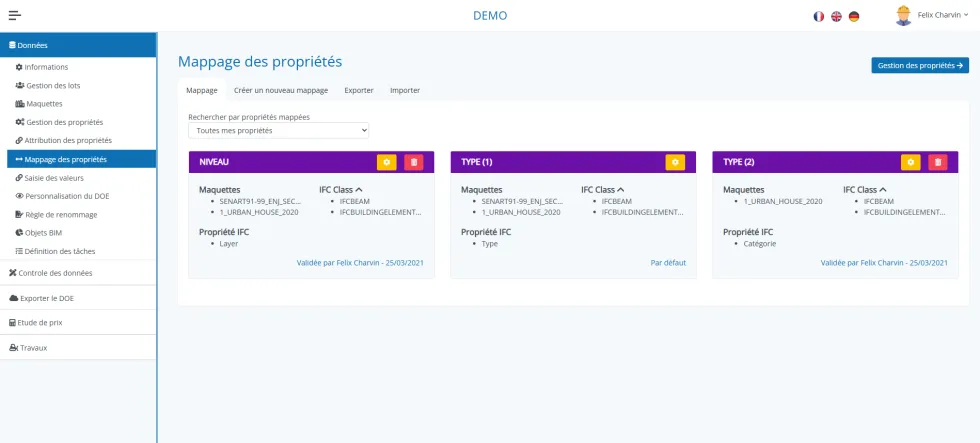
Task: Select Mappage des propriétés sidebar item
Action: coord(81,159)
